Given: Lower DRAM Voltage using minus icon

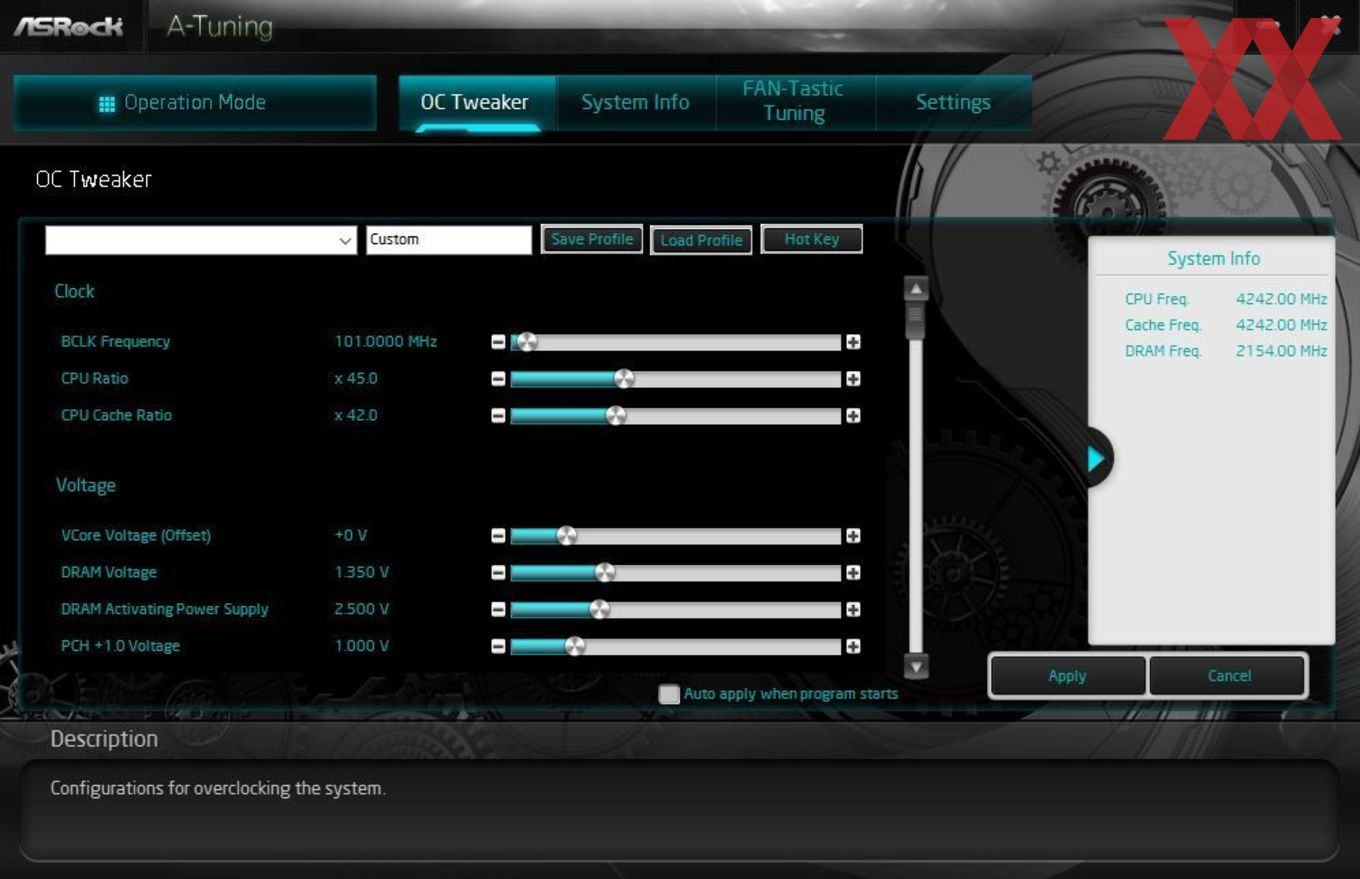Looking at the screenshot, I should [x=498, y=573].
